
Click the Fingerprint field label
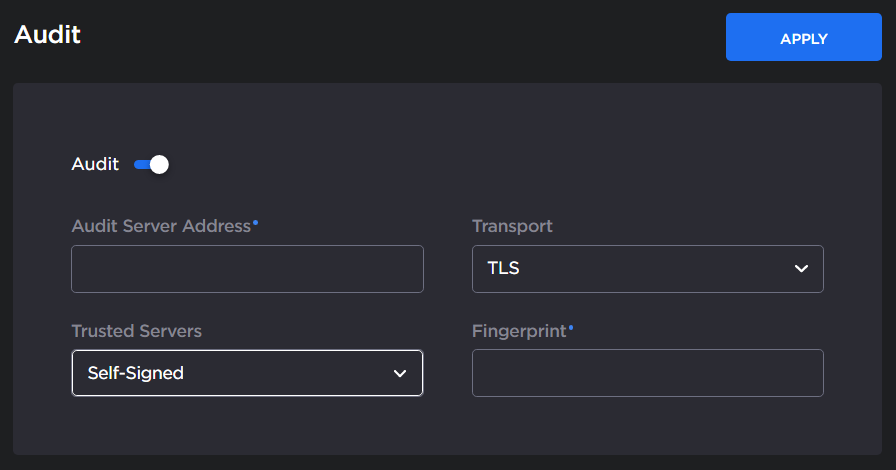pos(519,330)
